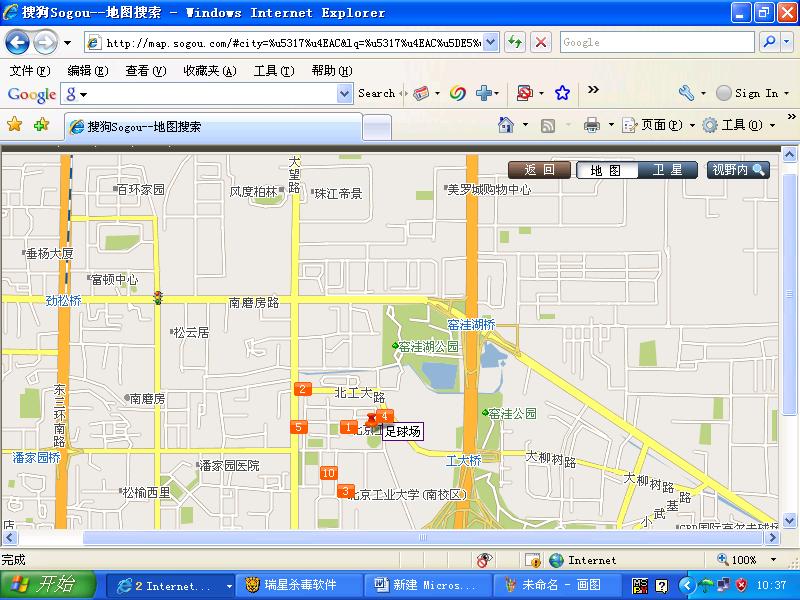Click the traffic light icon on the map
Viewport: 800px width, 600px height.
click(158, 298)
